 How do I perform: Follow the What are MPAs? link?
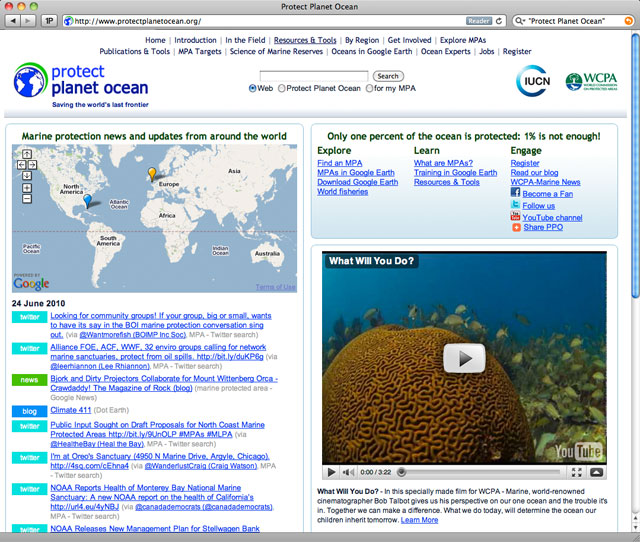tap(443, 163)
